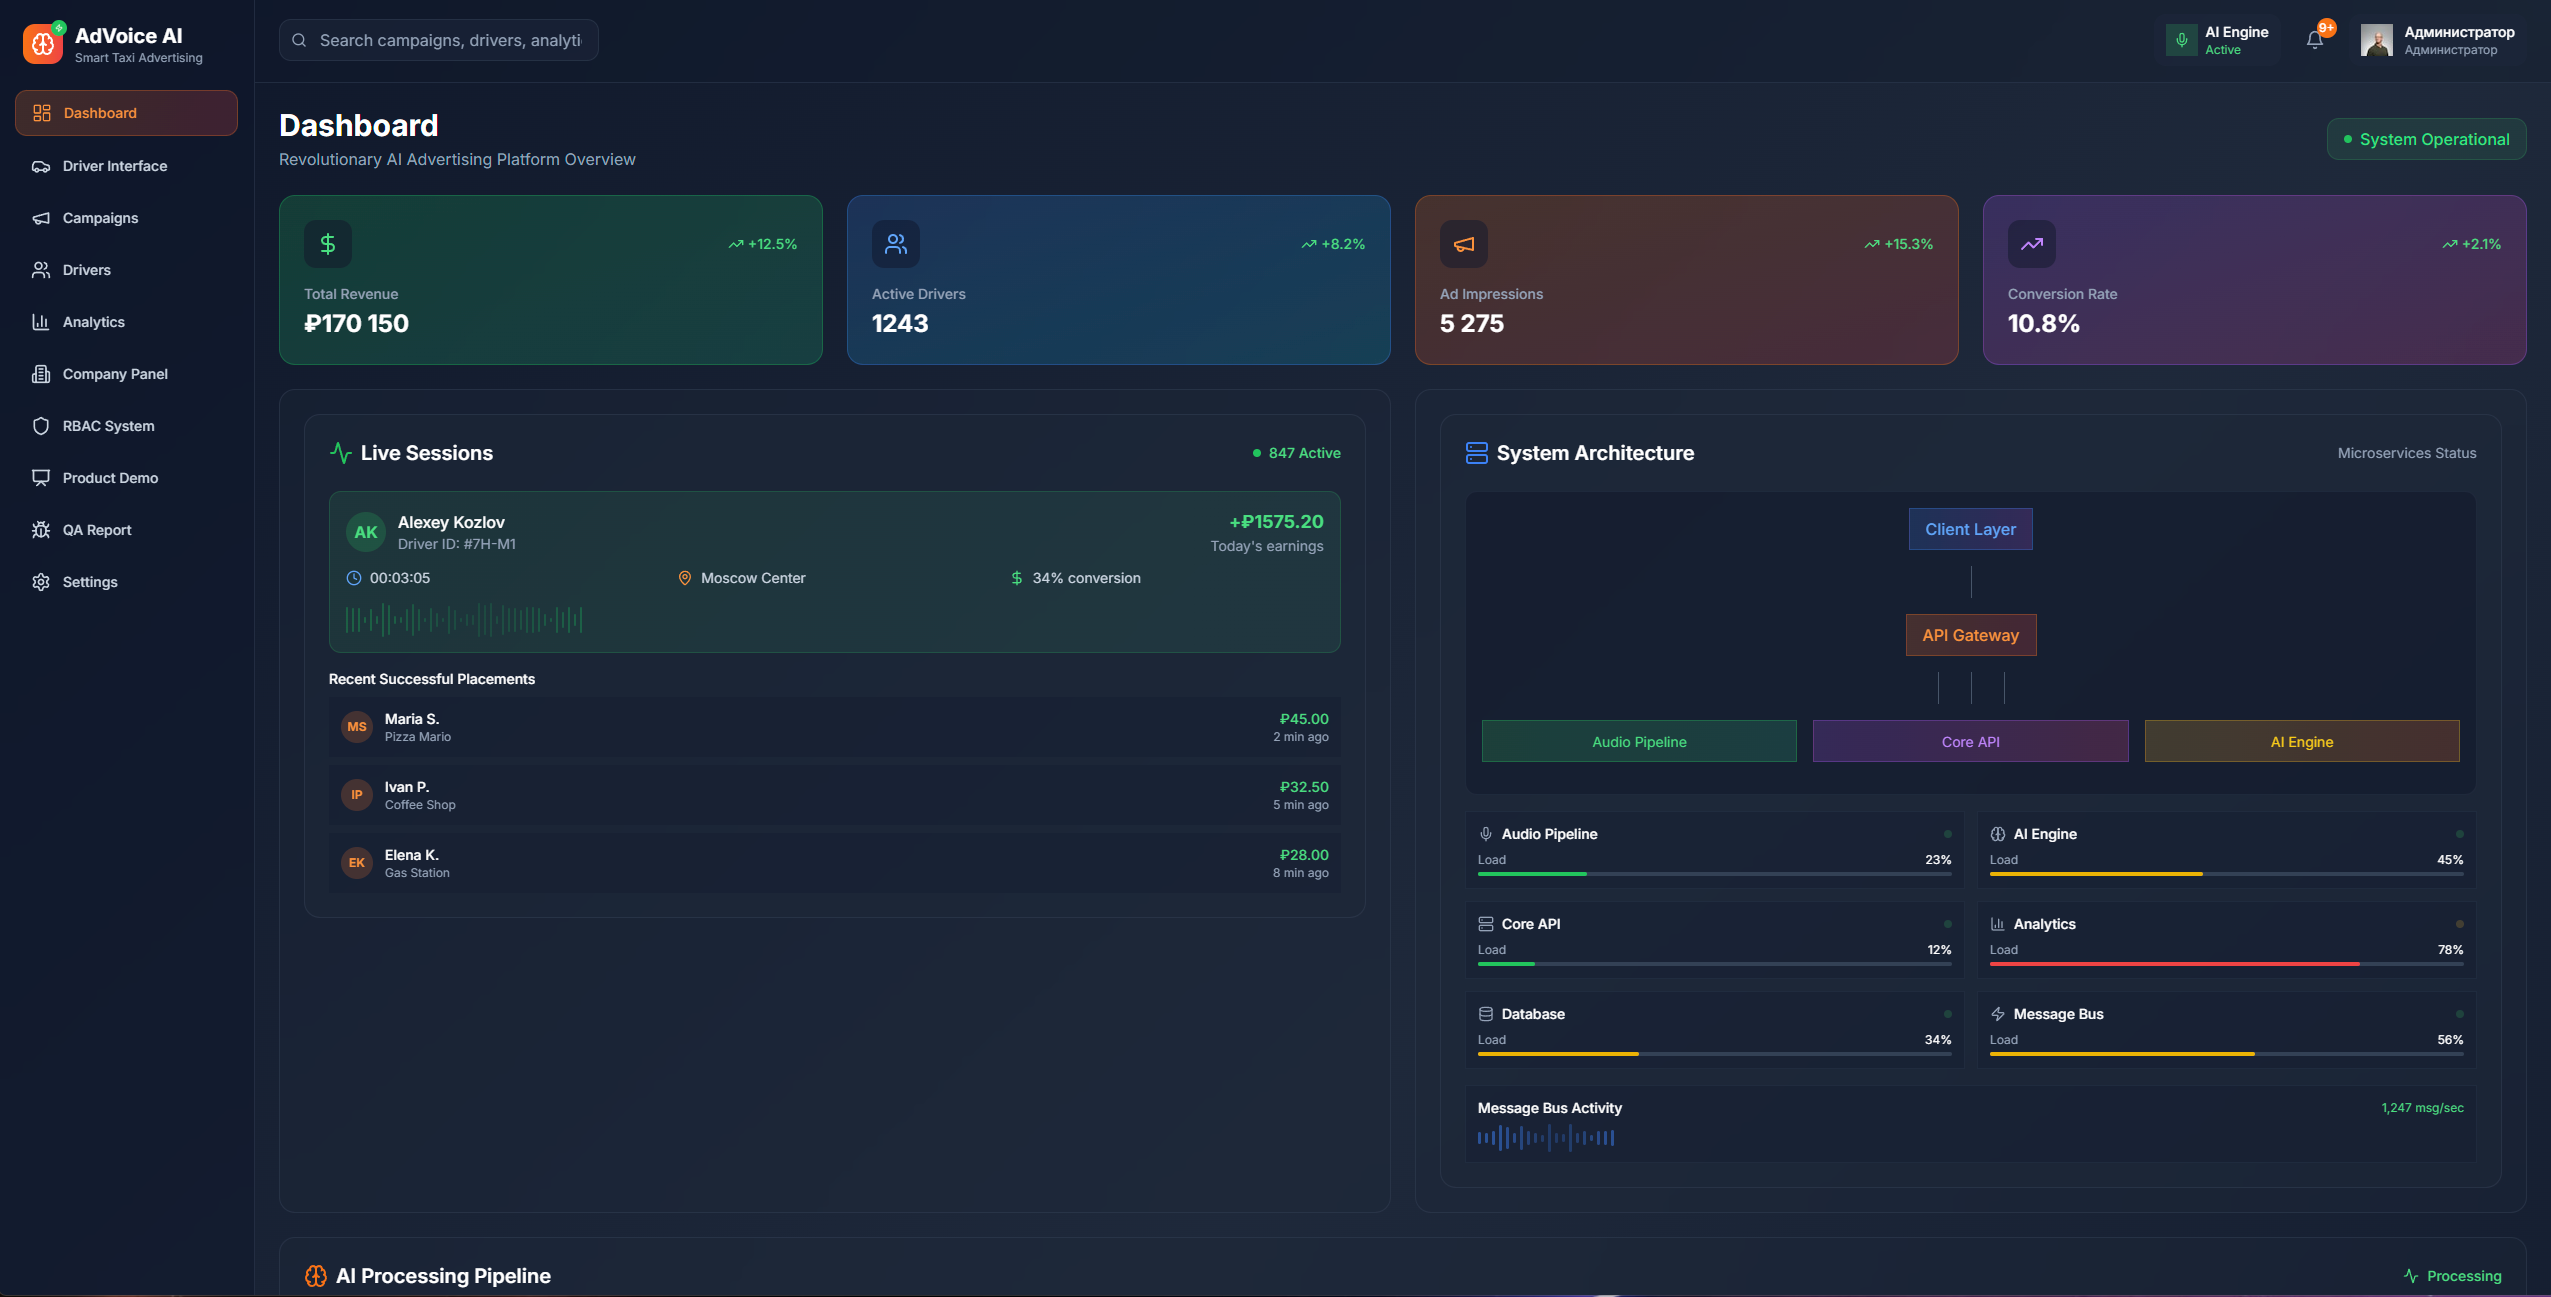
Task: Click the dollar icon on Total Revenue card
Action: click(x=328, y=244)
